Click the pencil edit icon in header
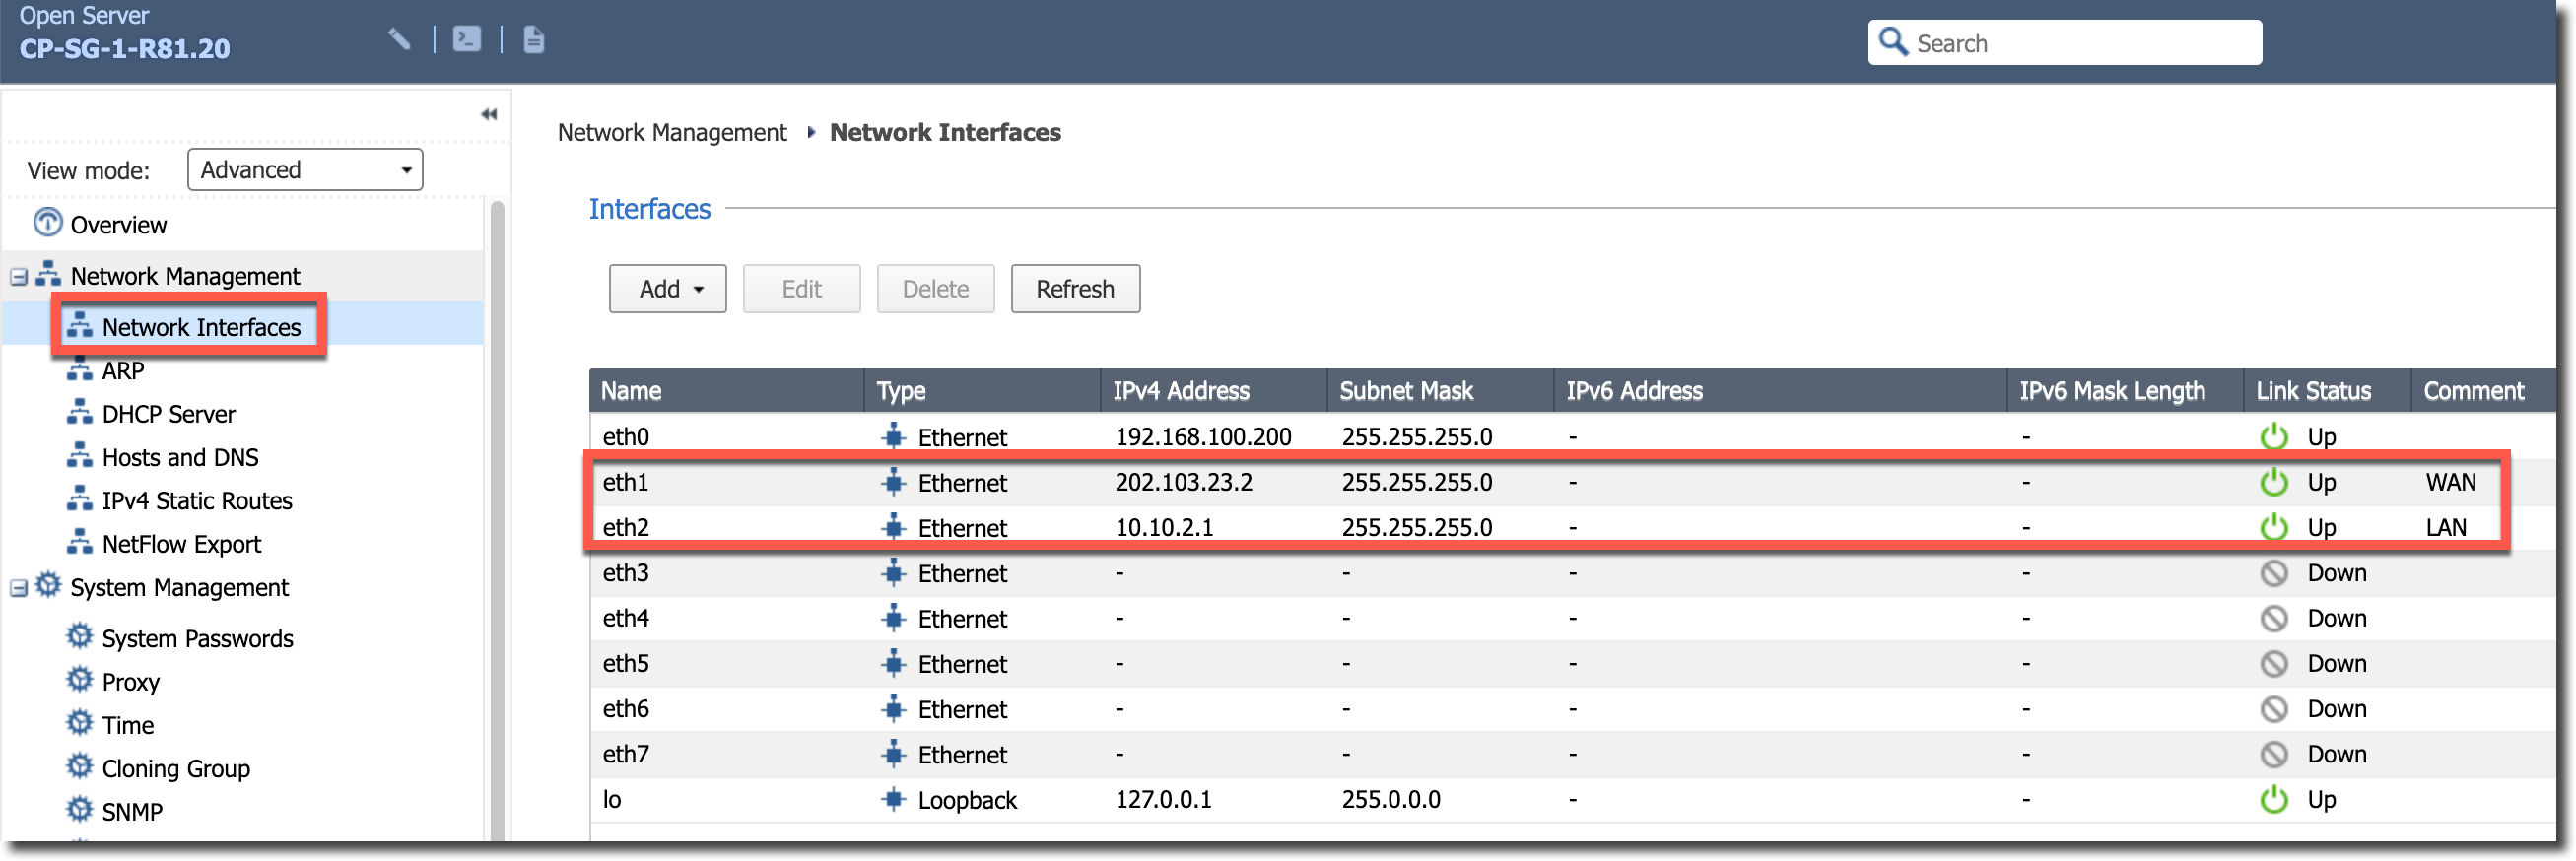The width and height of the screenshot is (2576, 861). tap(399, 40)
